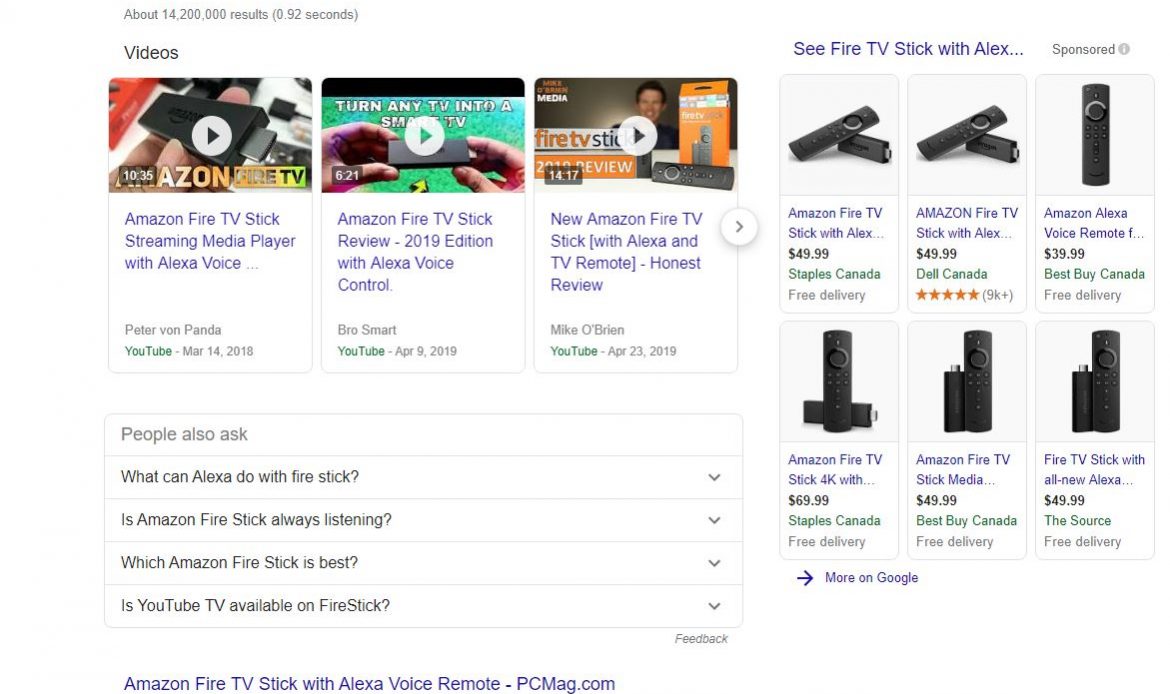Open the PCMag.com Fire TV Stick result
The height and width of the screenshot is (694, 1170).
click(x=369, y=684)
